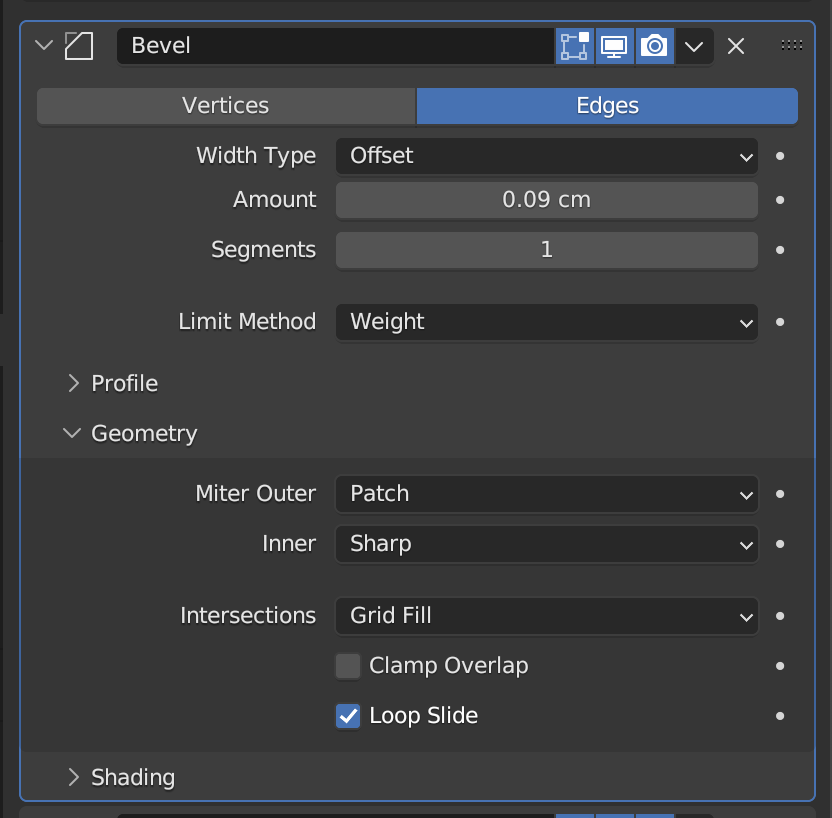Open the Intersections dropdown
Image resolution: width=832 pixels, height=818 pixels.
pyautogui.click(x=546, y=616)
